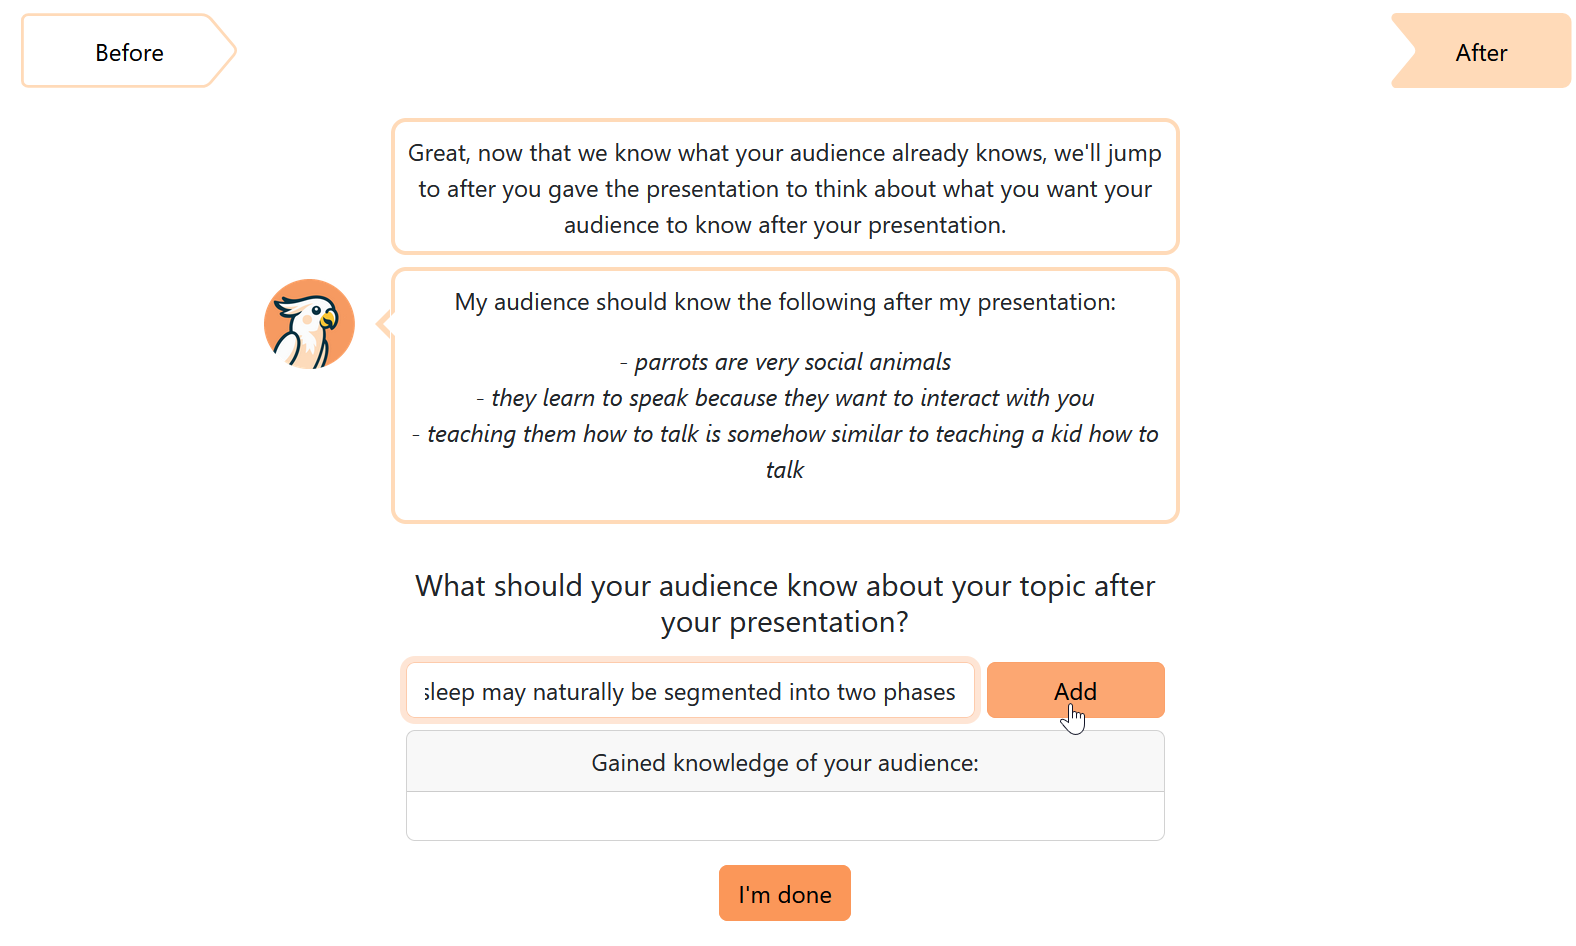Click the I'm done button
The width and height of the screenshot is (1576, 946).
pos(784,893)
